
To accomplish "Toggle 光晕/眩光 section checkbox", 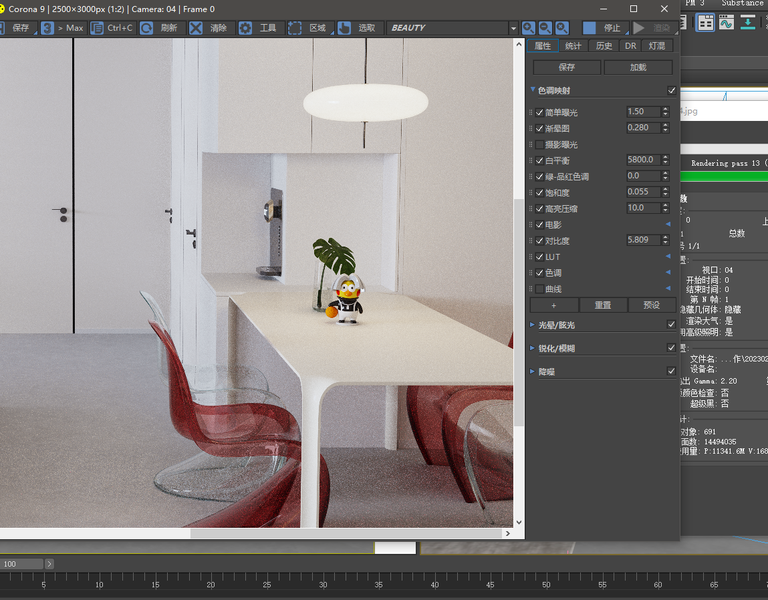I will pyautogui.click(x=672, y=324).
